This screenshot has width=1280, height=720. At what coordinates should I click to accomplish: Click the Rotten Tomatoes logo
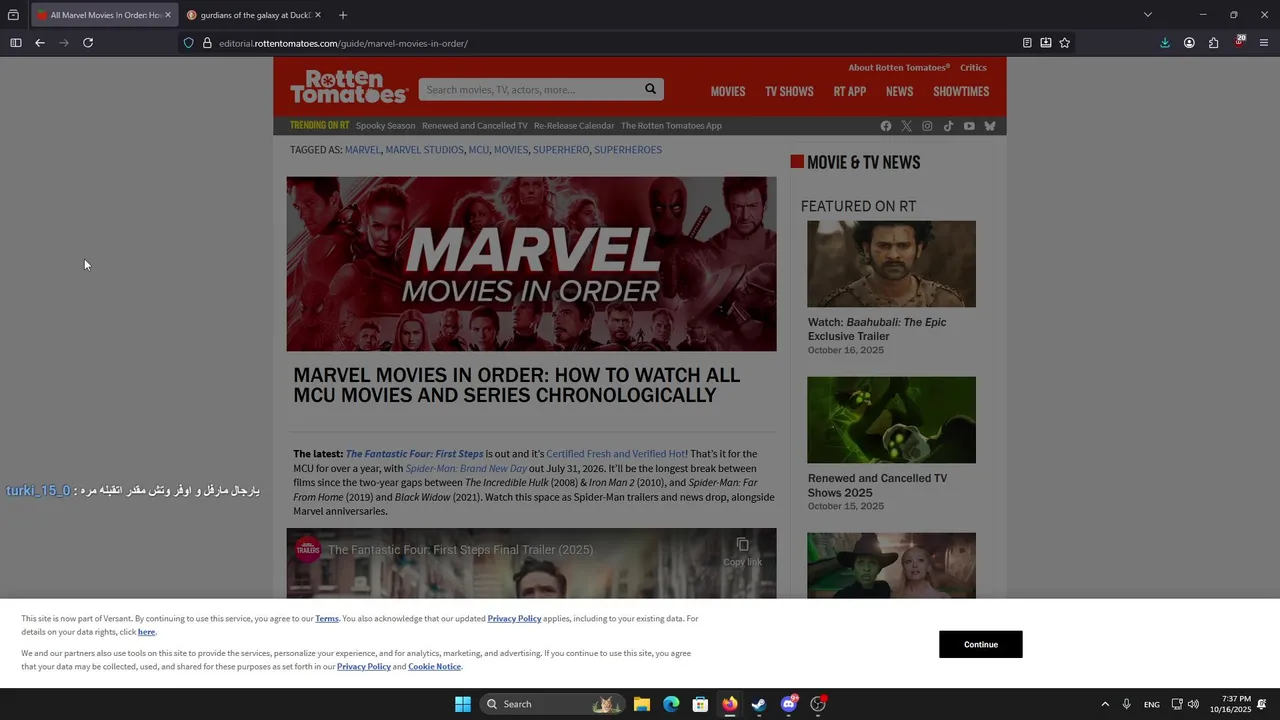click(x=349, y=87)
